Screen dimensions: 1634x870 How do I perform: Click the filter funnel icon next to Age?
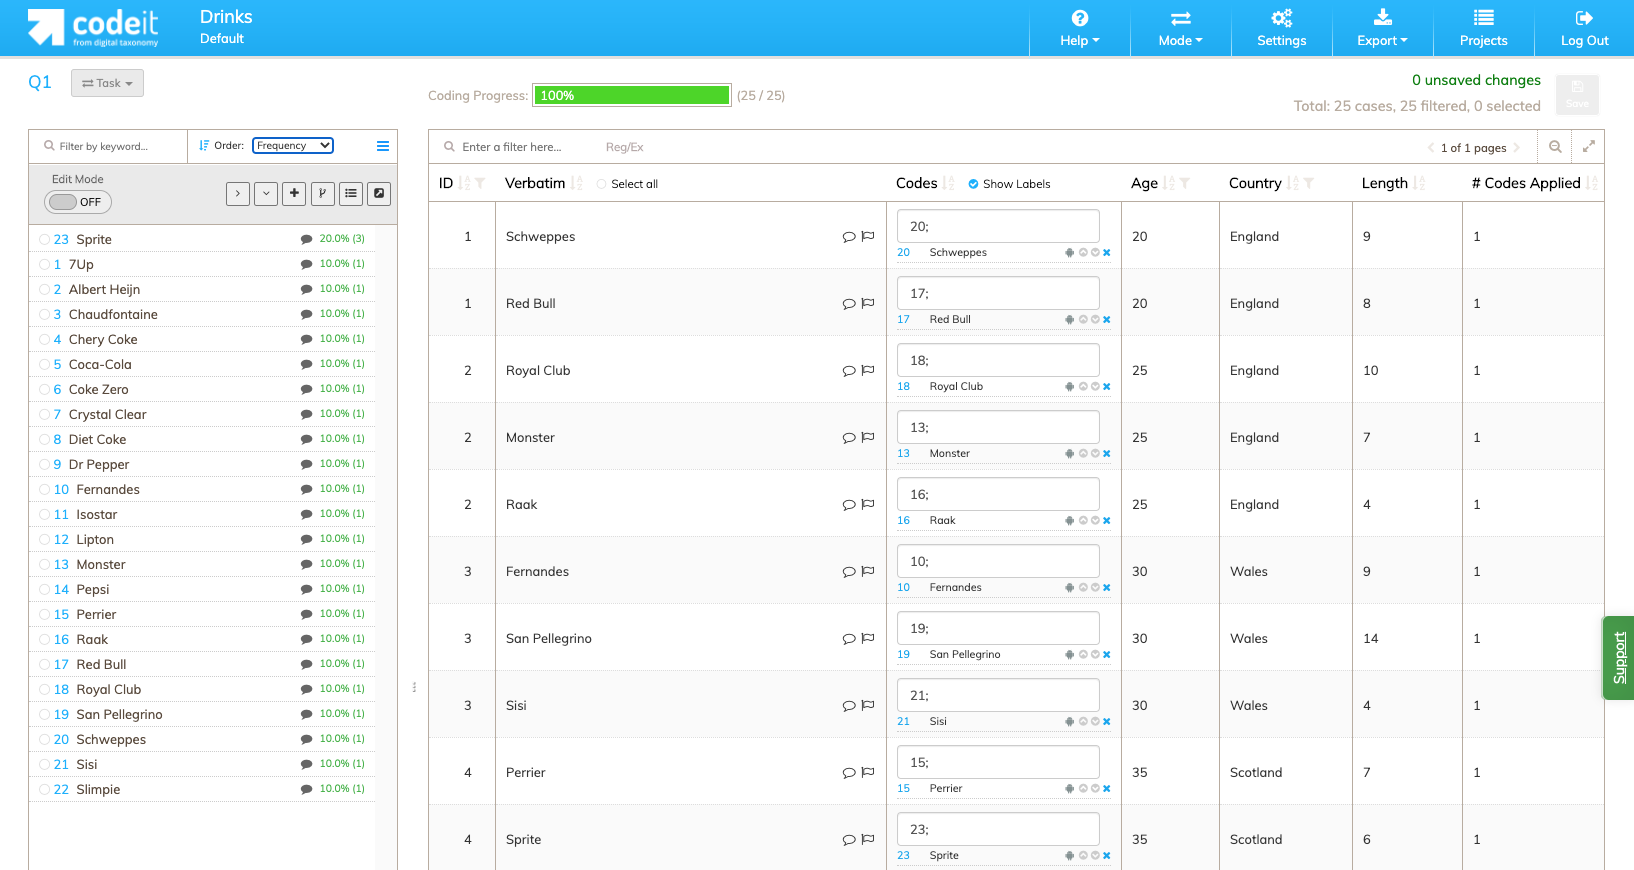click(1185, 183)
